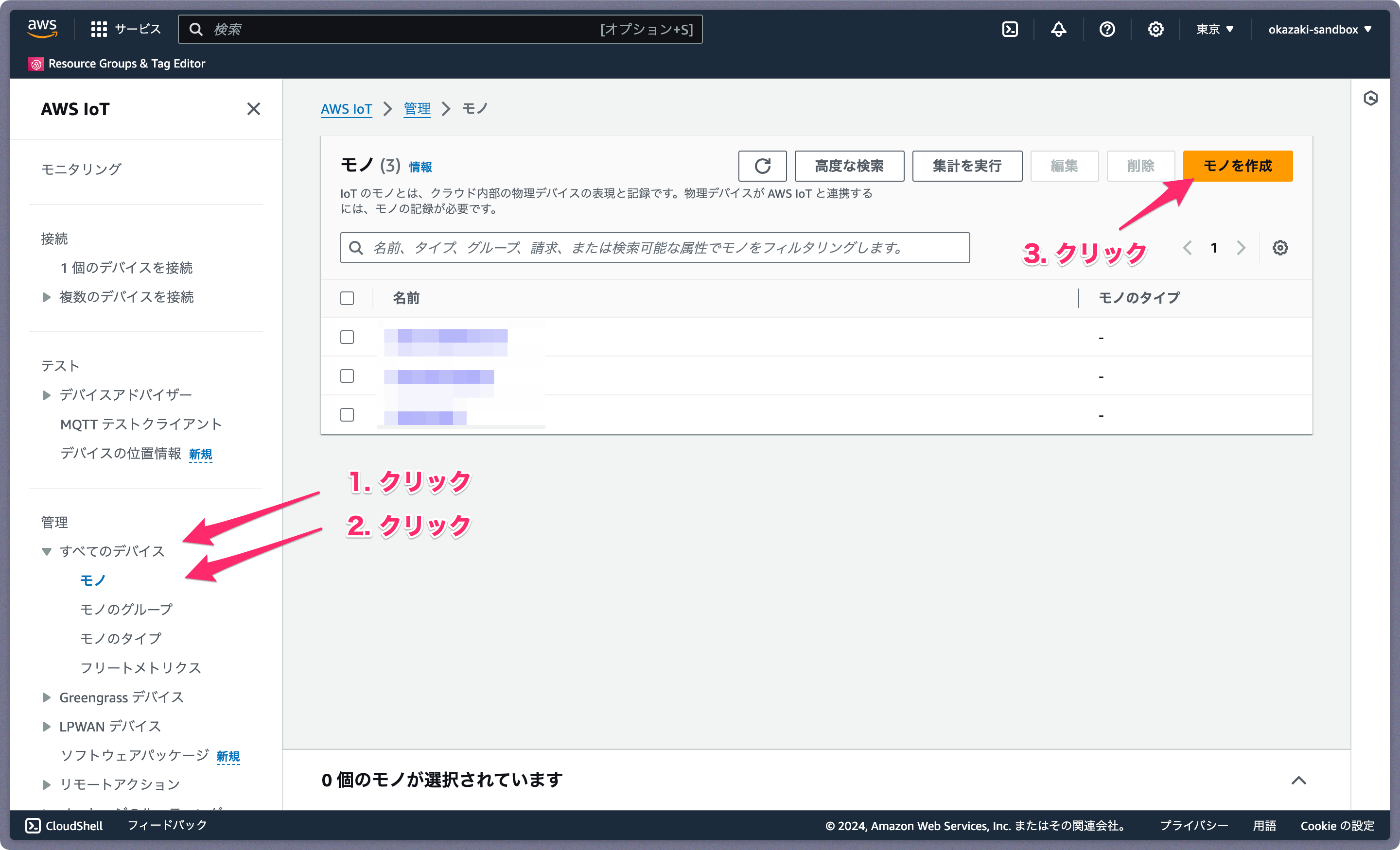Click 管理 breadcrumb link

point(417,109)
